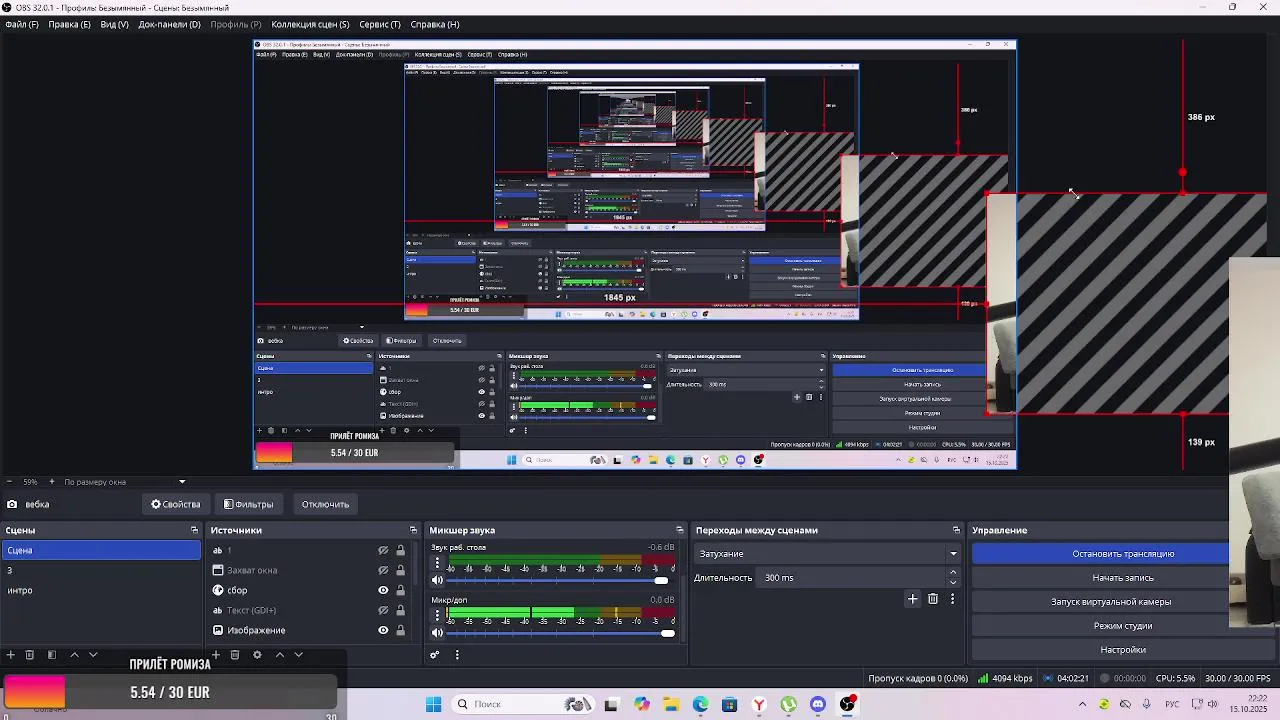This screenshot has width=1280, height=720.
Task: Open Затухание transition dropdown
Action: [827, 553]
